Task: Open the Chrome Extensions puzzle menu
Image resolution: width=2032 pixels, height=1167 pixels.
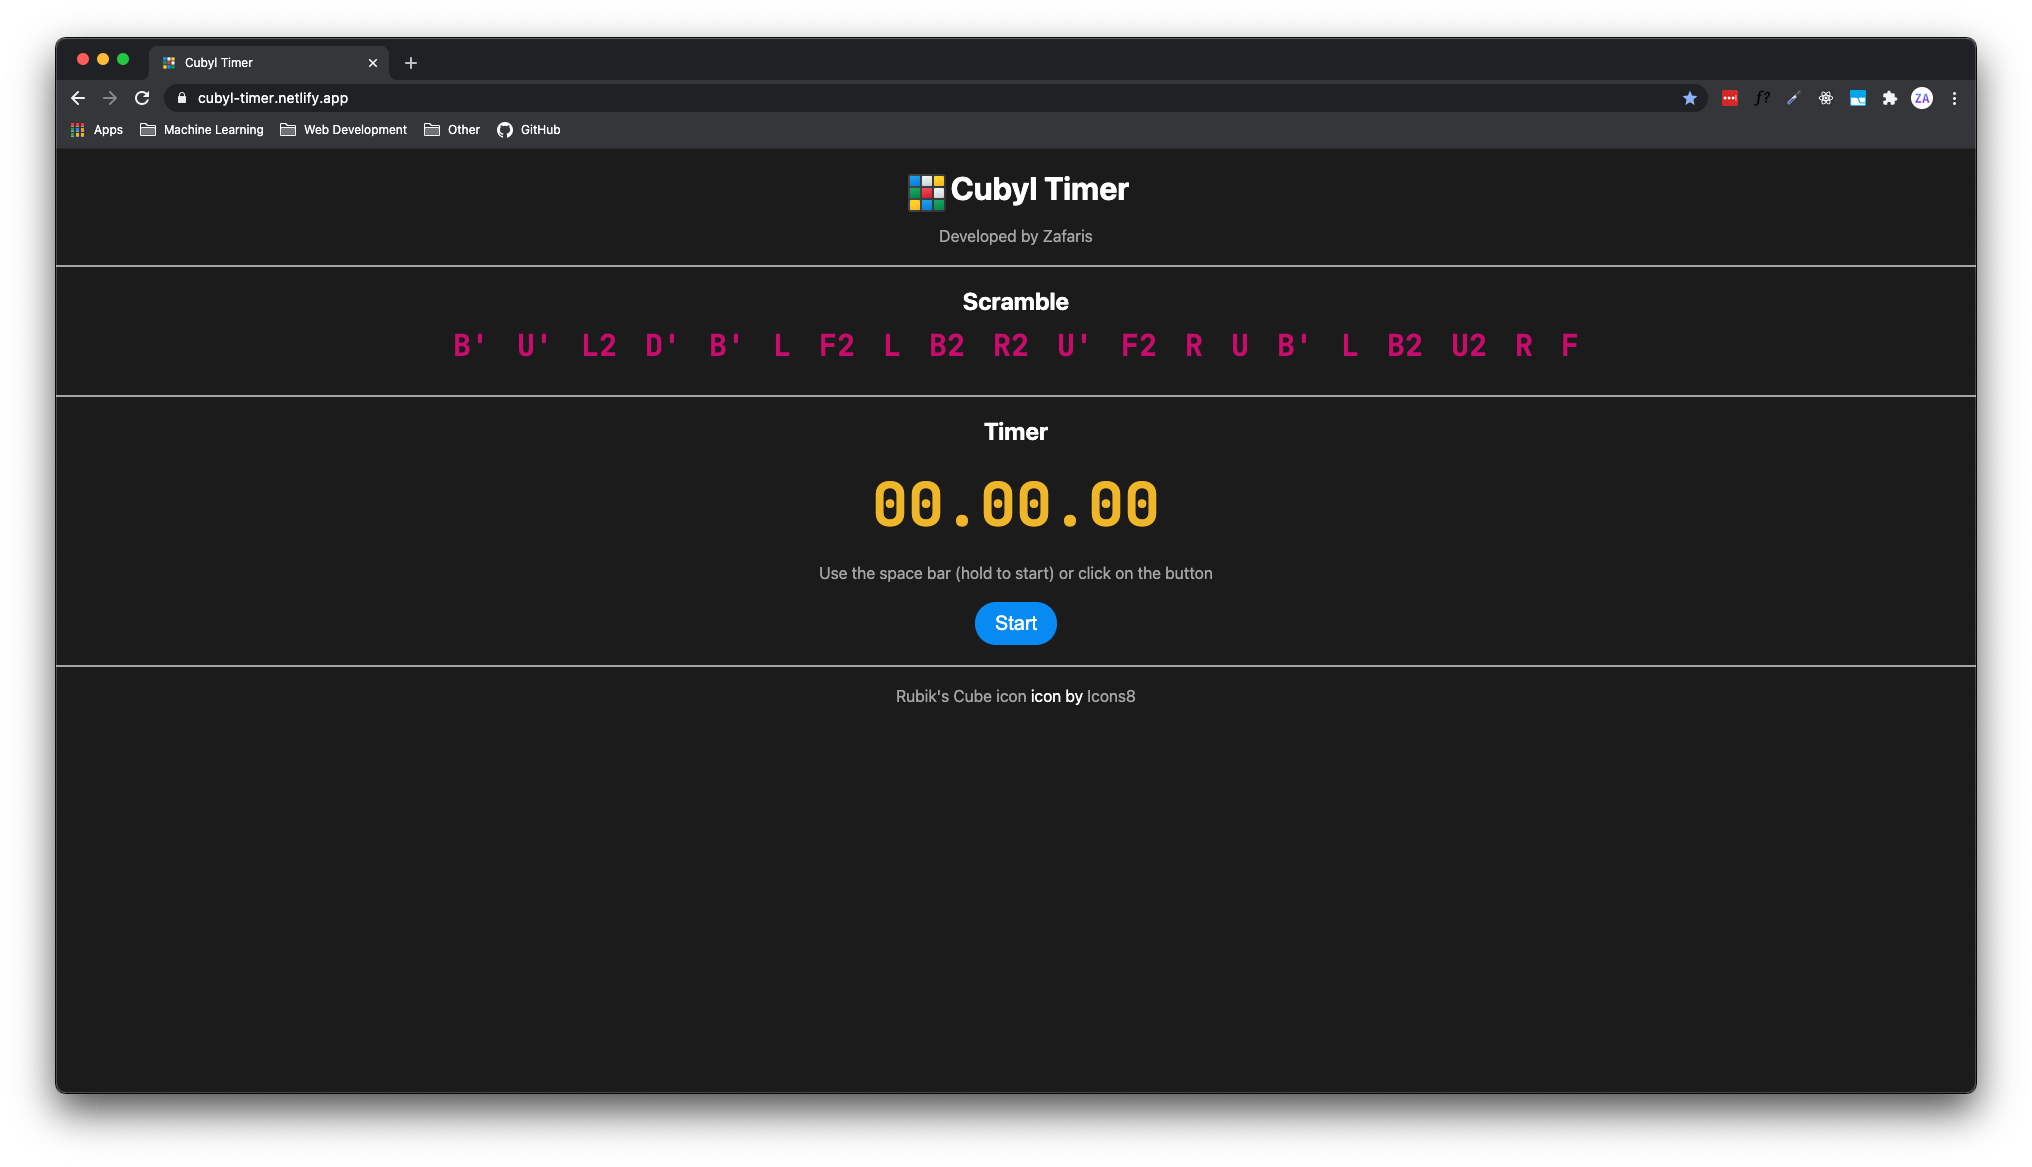Action: click(1889, 98)
